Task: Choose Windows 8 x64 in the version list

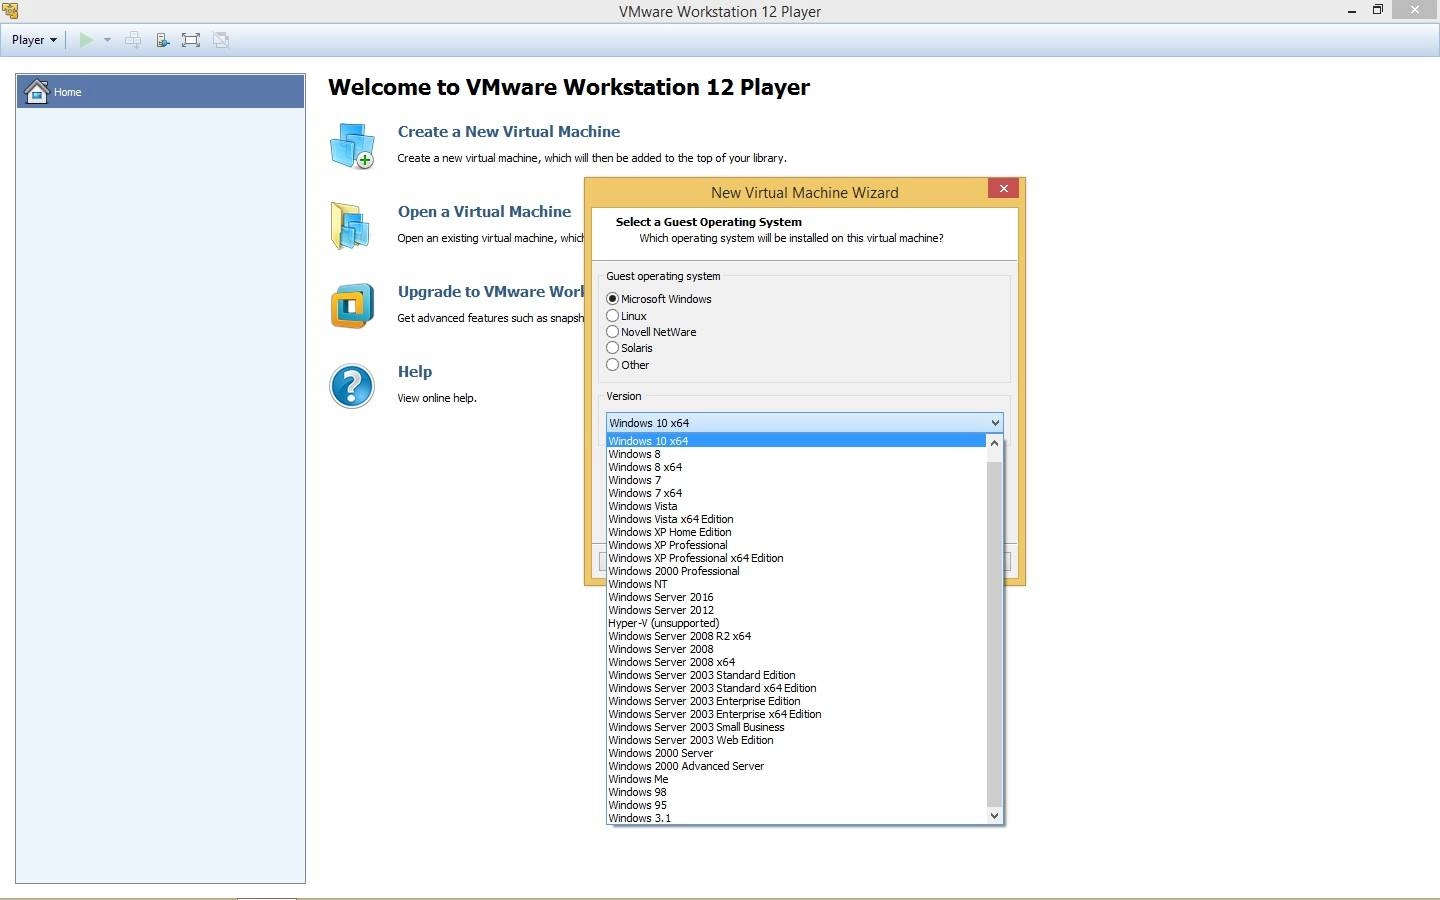Action: pyautogui.click(x=796, y=467)
